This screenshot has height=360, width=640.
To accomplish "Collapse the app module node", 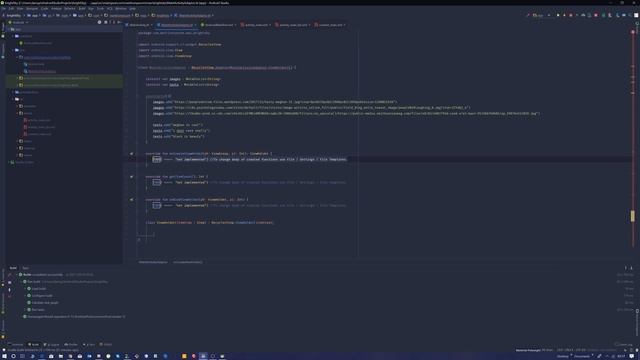I will pos(9,29).
